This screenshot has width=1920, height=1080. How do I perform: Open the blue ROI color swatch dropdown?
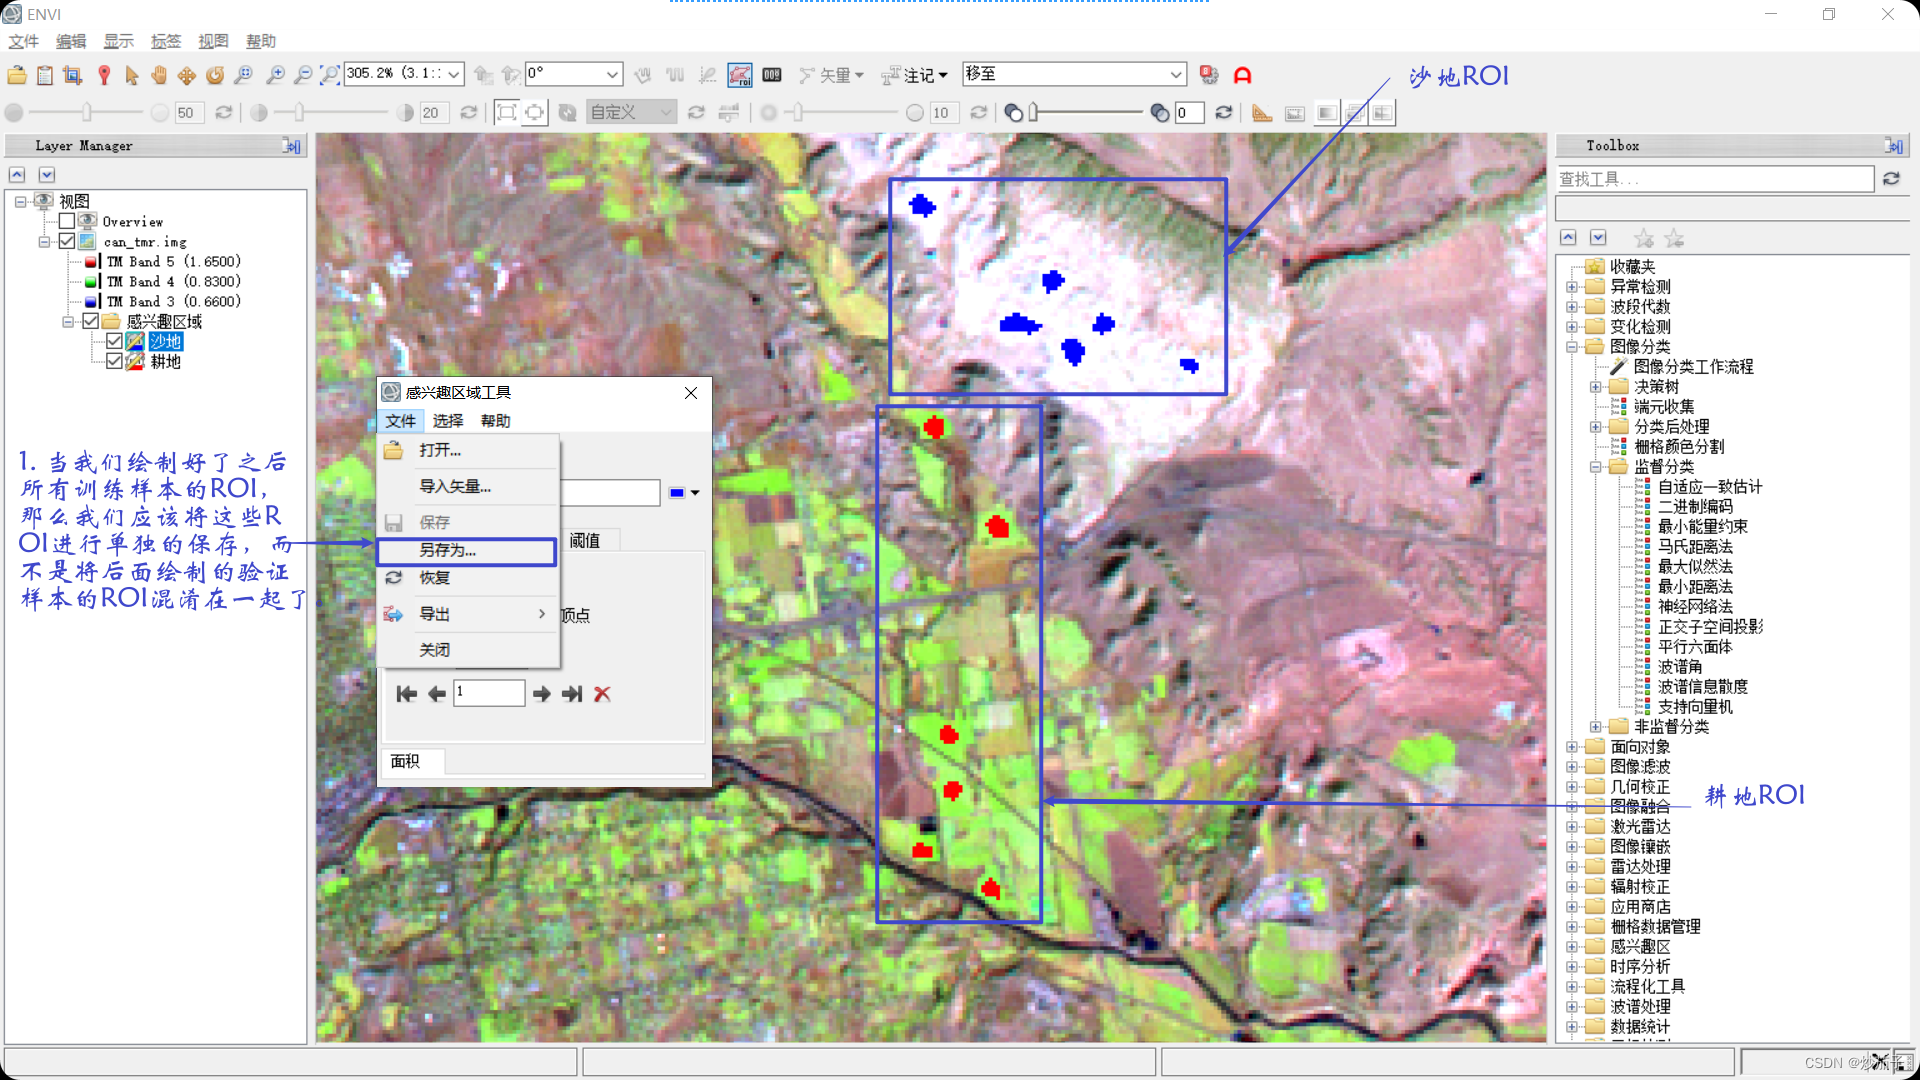point(695,493)
